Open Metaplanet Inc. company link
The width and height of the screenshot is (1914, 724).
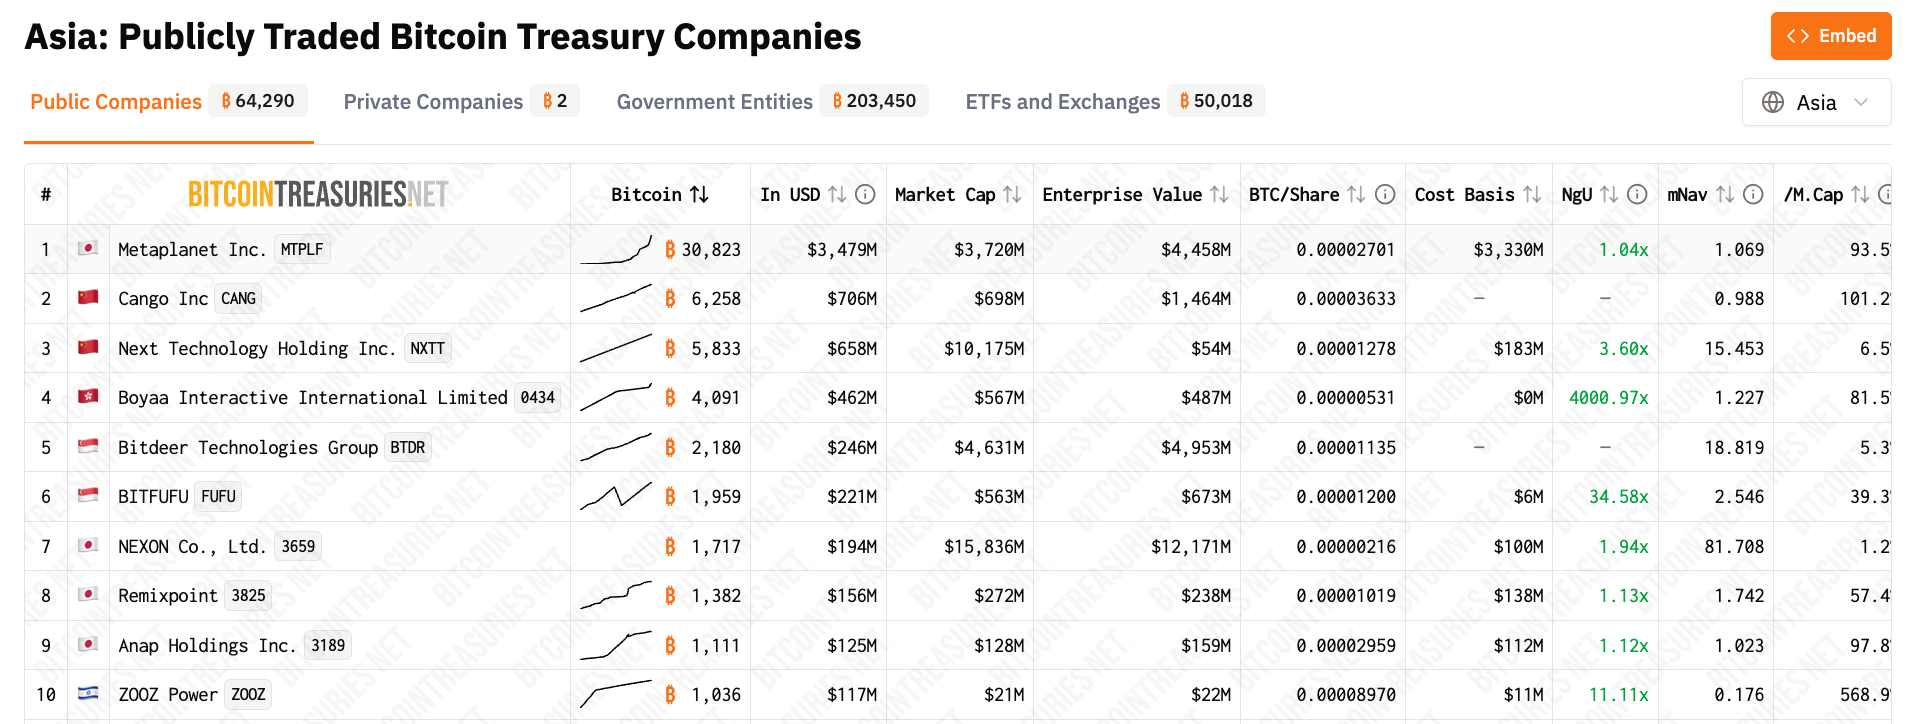(192, 249)
